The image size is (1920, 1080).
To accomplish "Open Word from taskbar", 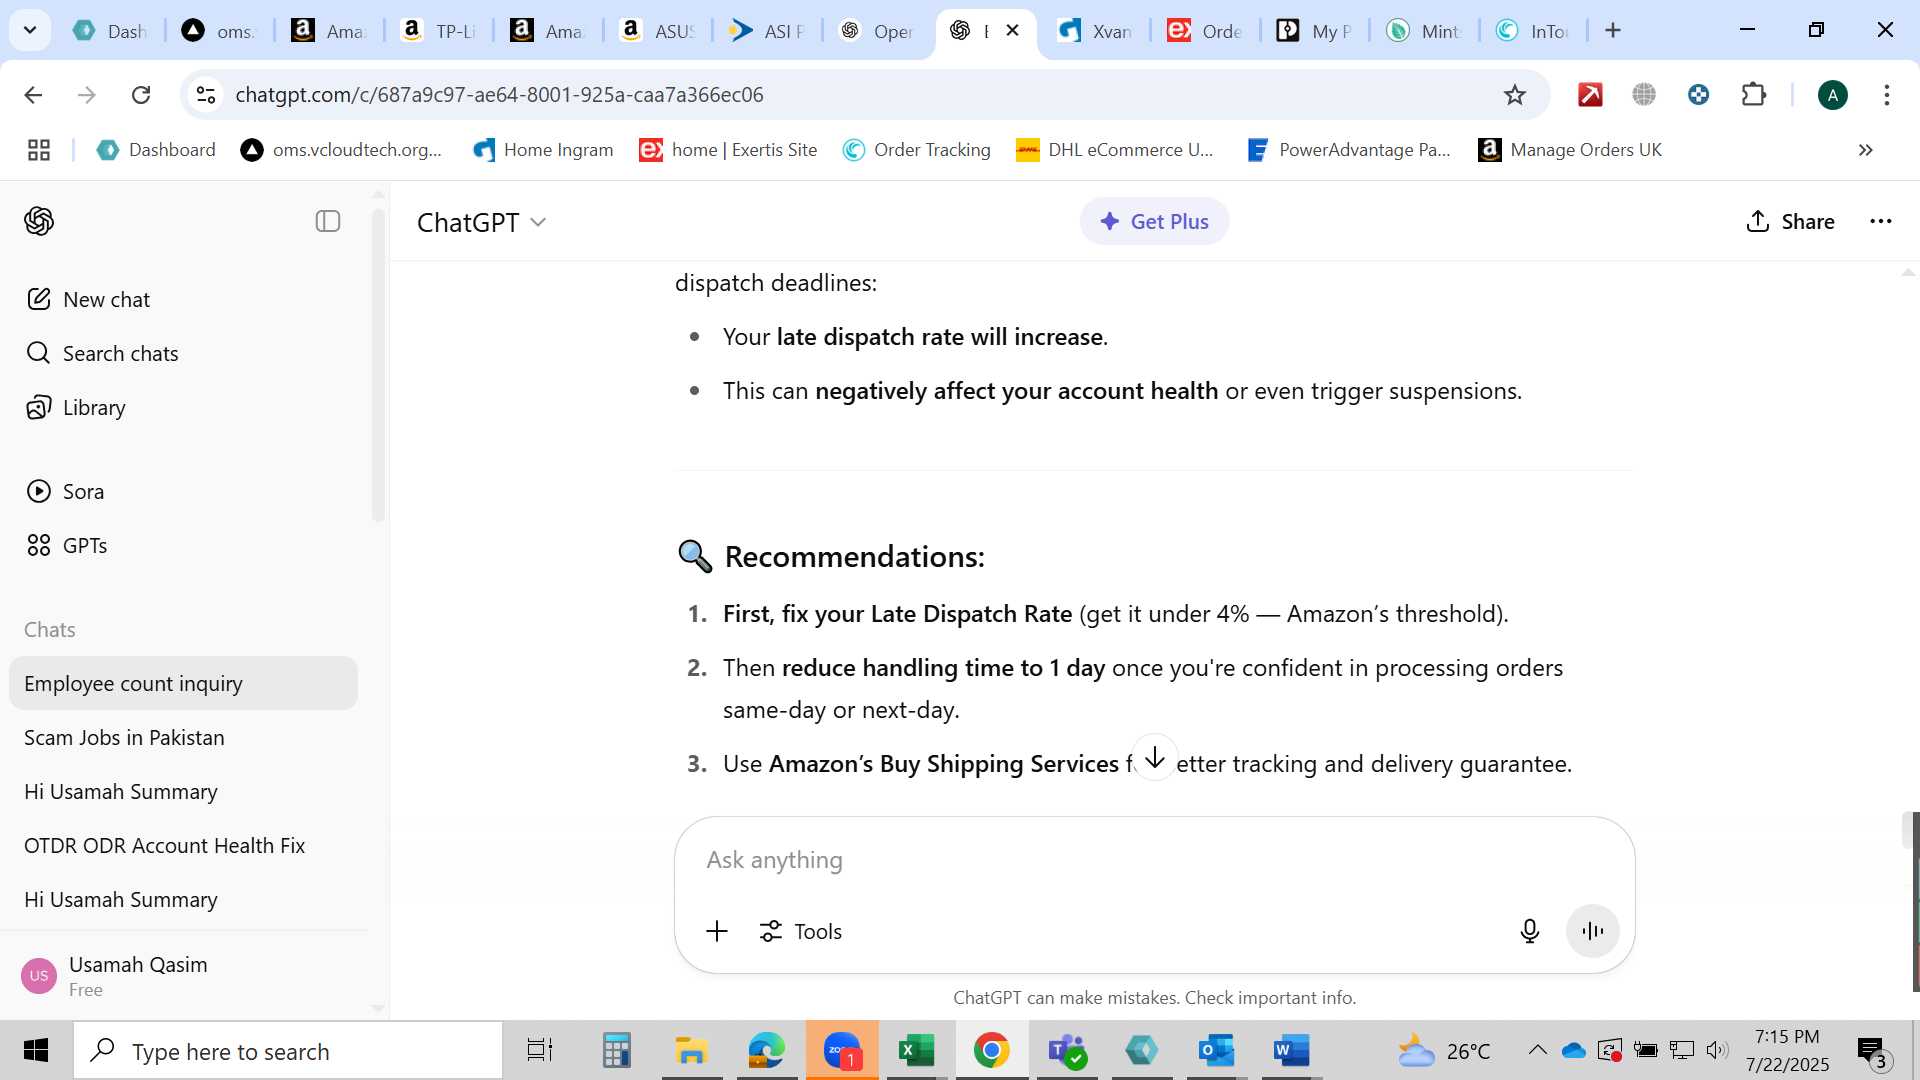I will click(x=1291, y=1050).
